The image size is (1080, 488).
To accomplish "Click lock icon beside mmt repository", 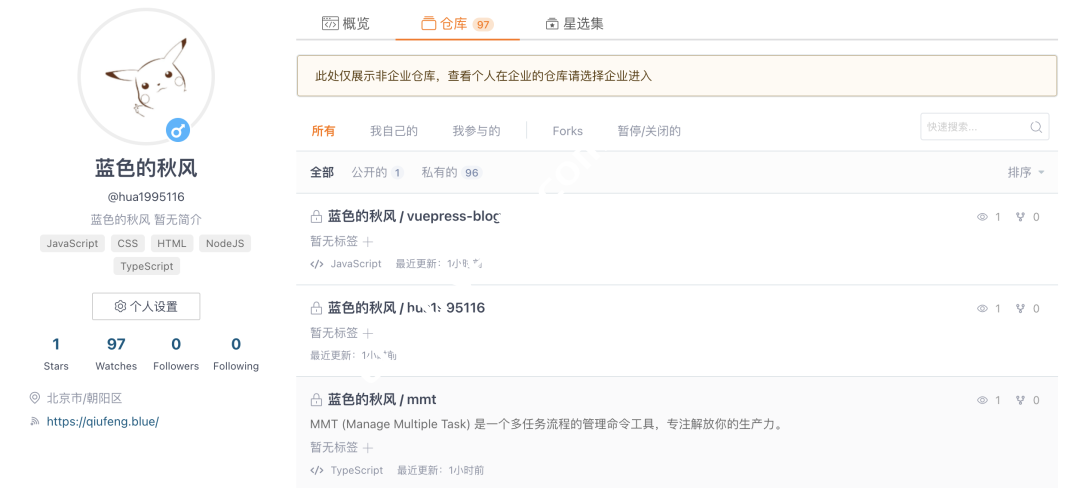I will click(316, 400).
